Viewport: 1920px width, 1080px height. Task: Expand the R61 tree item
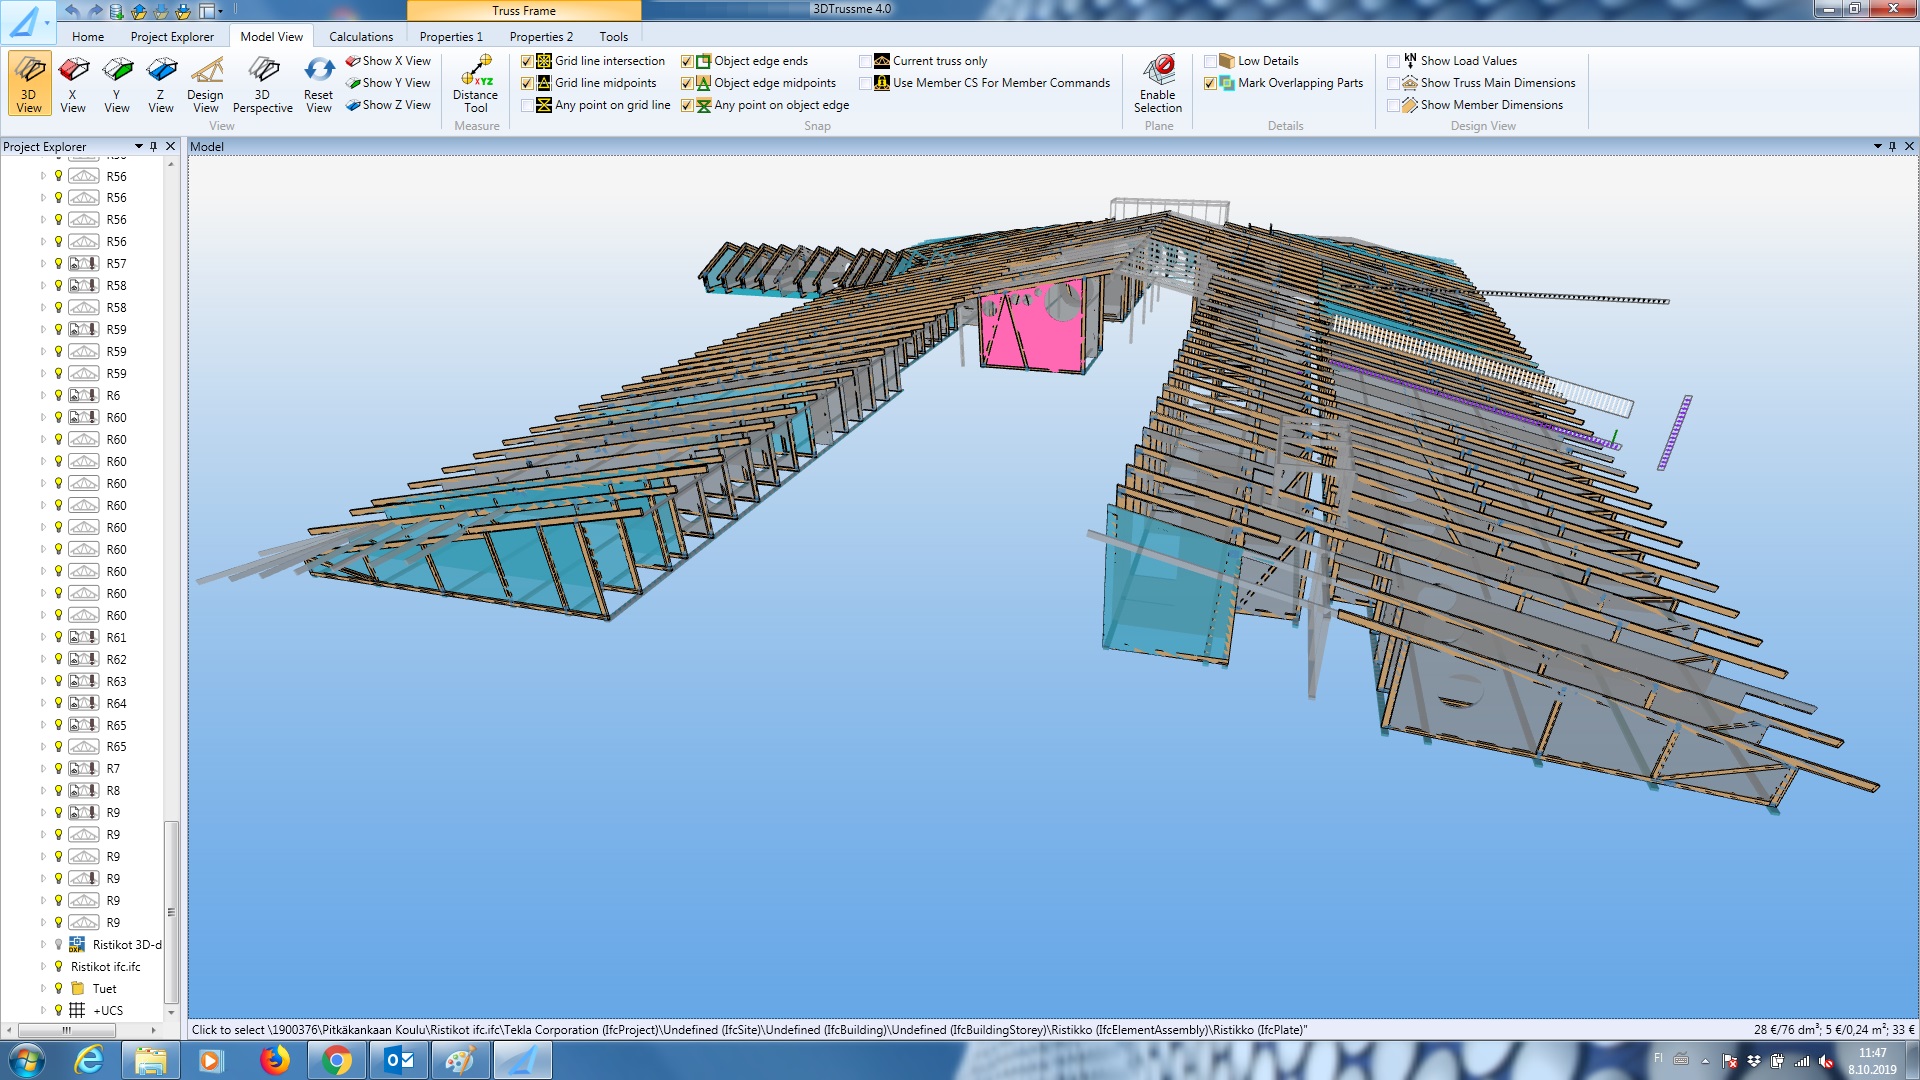pos(43,637)
